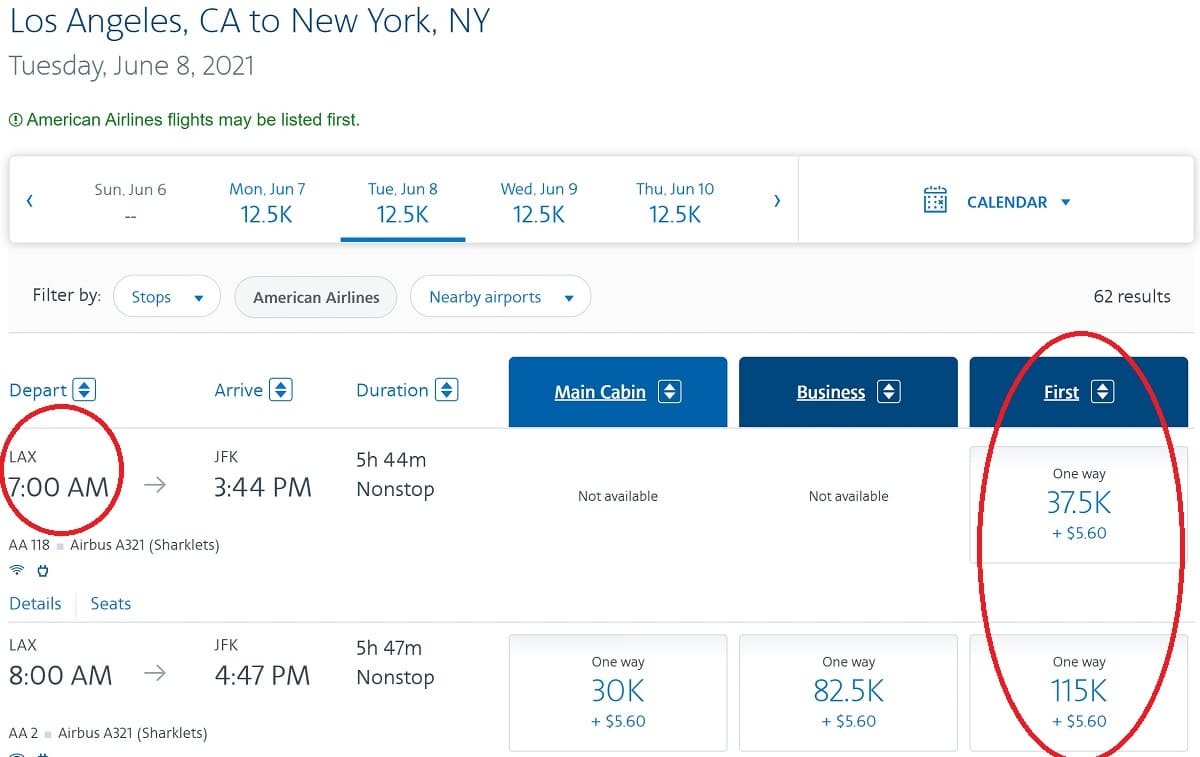Sort by Duration icon

(447, 390)
